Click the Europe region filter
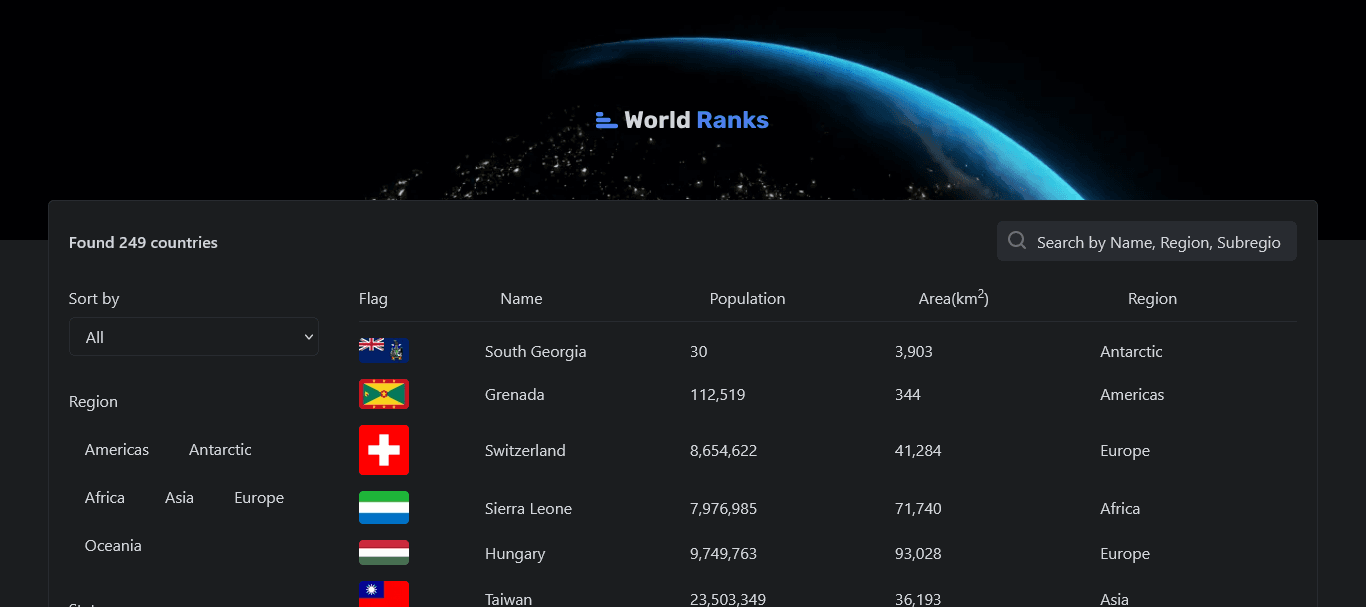The image size is (1366, 607). pyautogui.click(x=258, y=497)
